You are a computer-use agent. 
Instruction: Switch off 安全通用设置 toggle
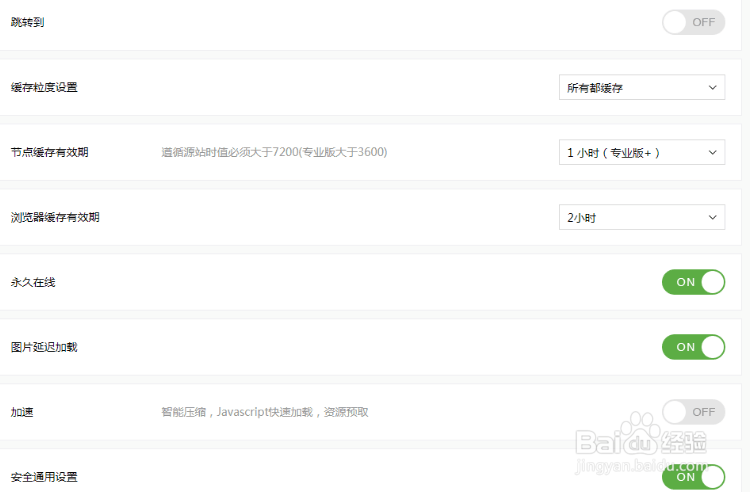coord(693,477)
